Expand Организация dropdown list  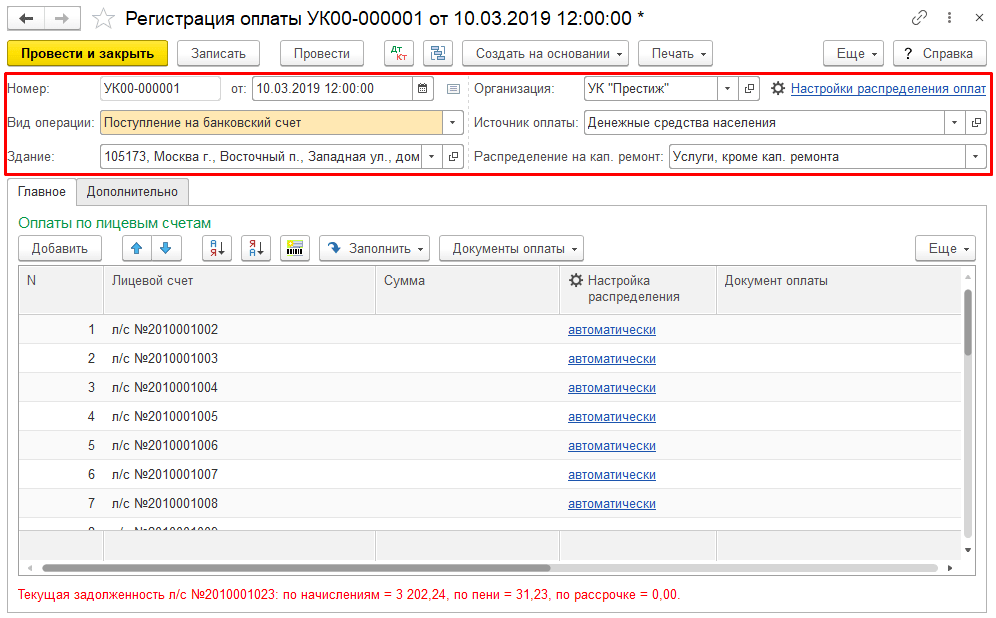tap(728, 89)
